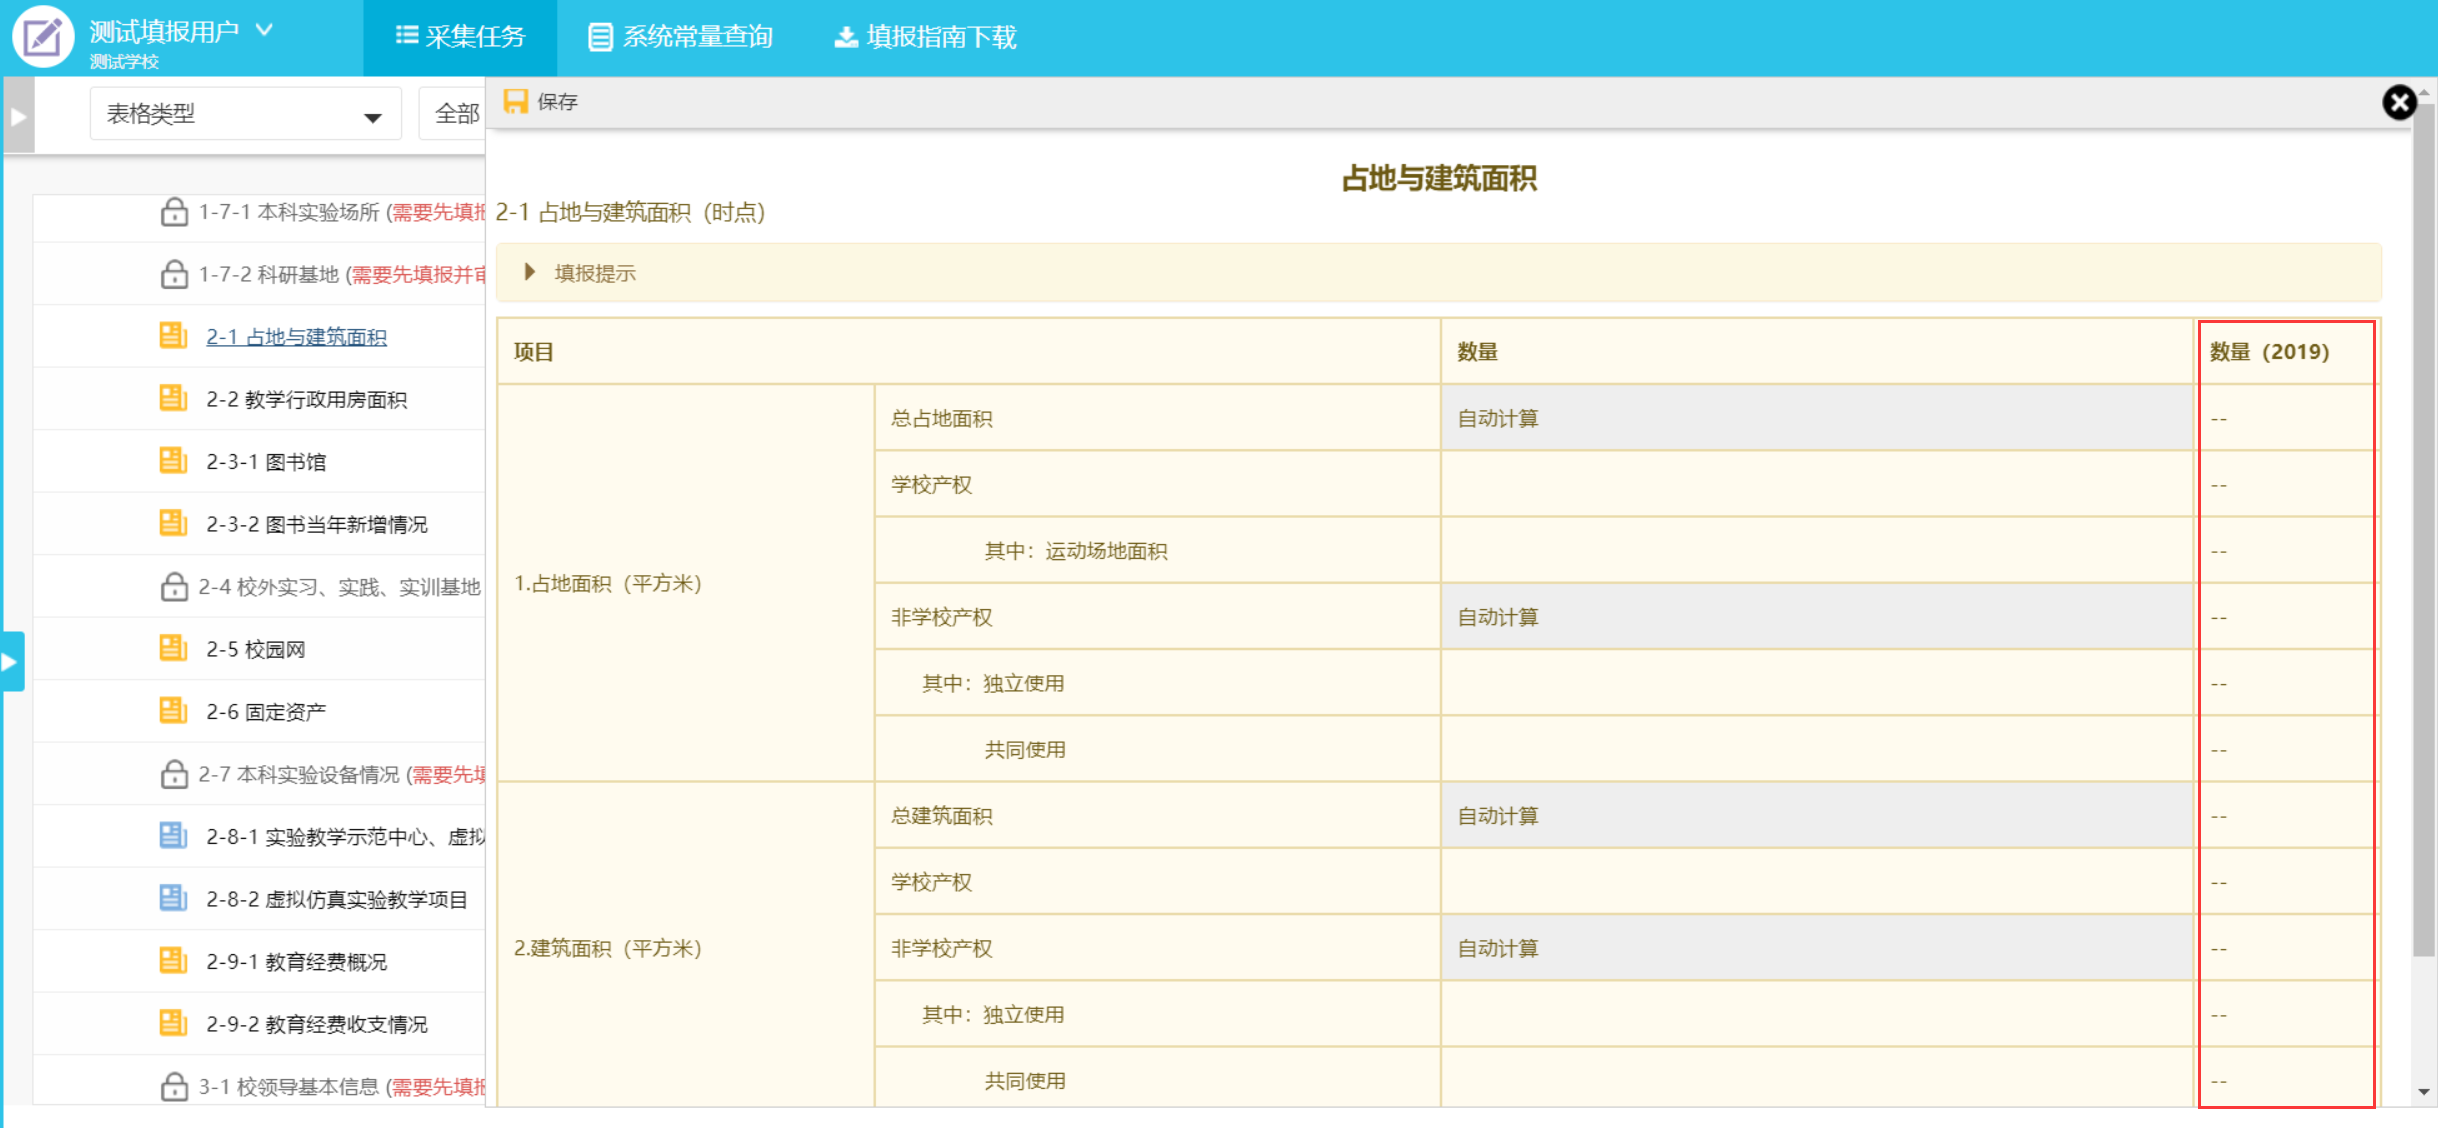Click lock icon beside 1-7-1 本科实验场所
This screenshot has height=1128, width=2438.
[x=174, y=212]
